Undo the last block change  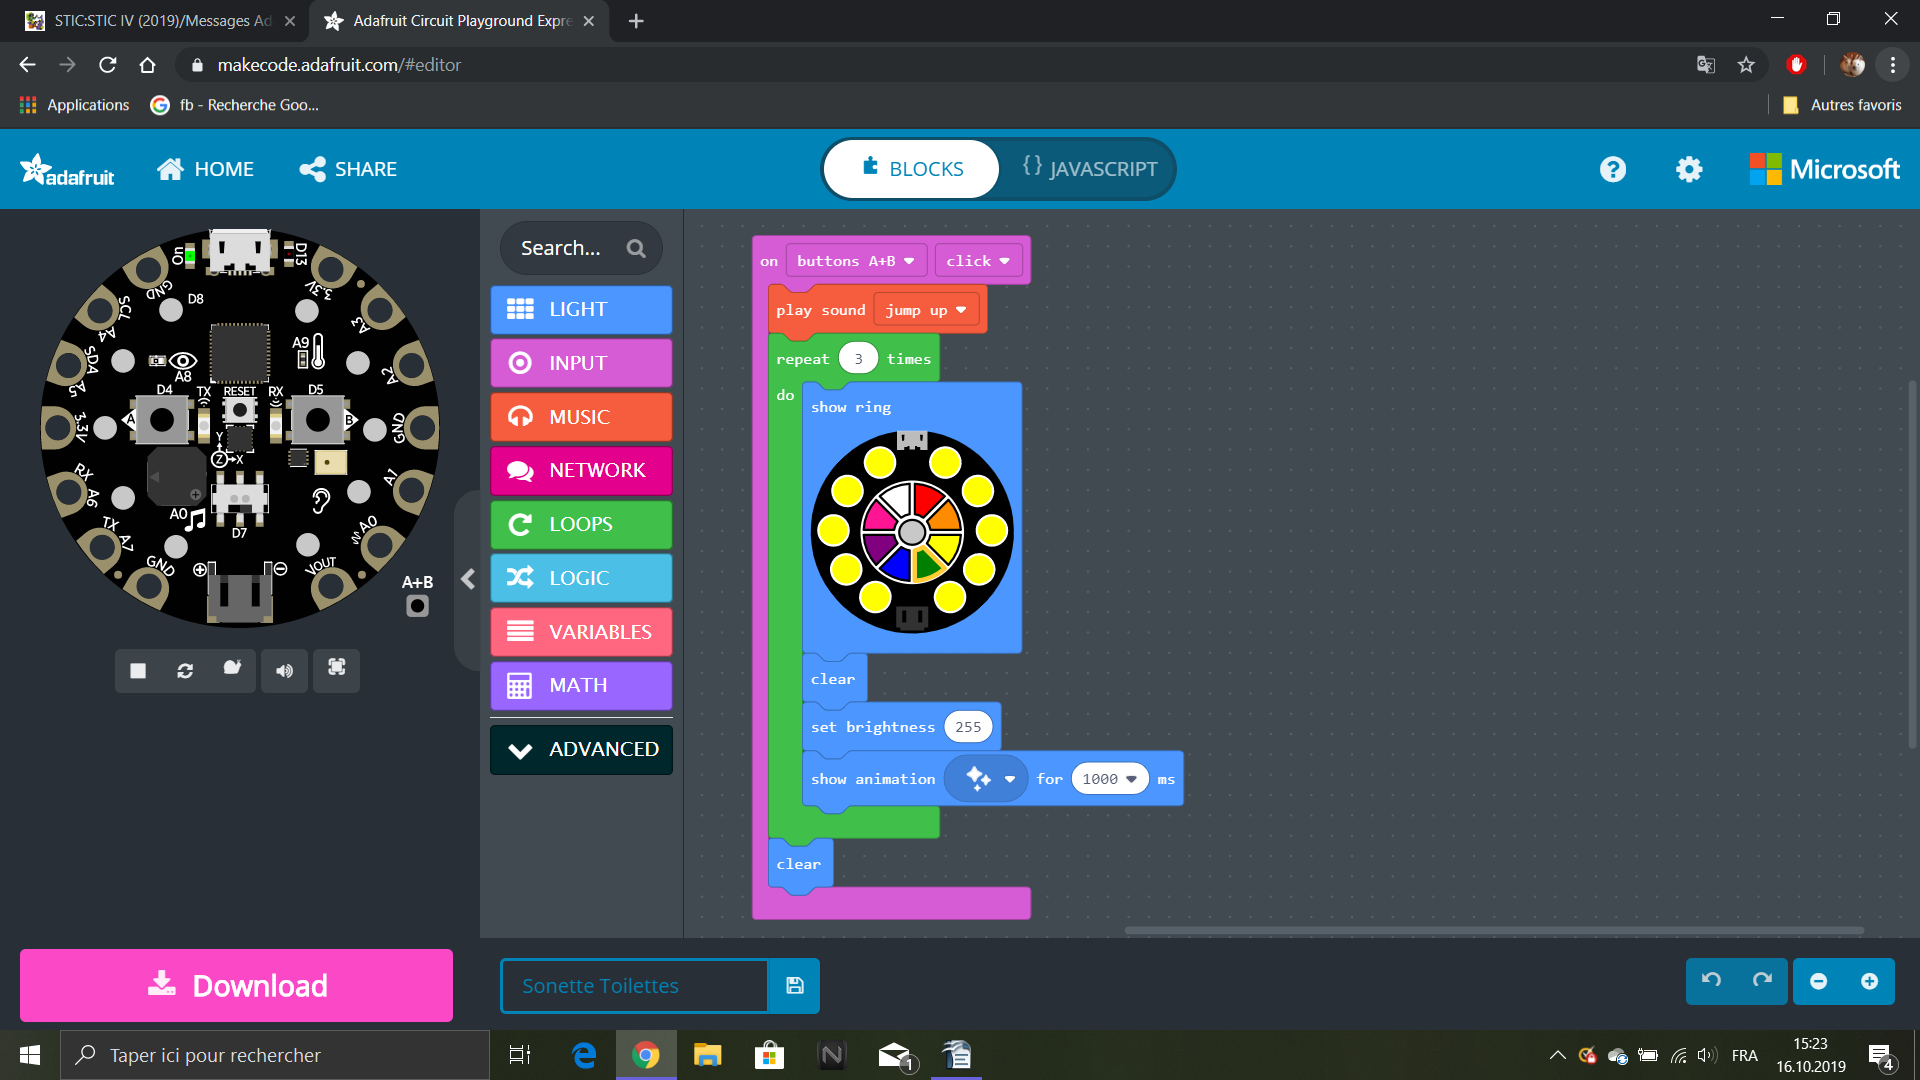pyautogui.click(x=1712, y=981)
